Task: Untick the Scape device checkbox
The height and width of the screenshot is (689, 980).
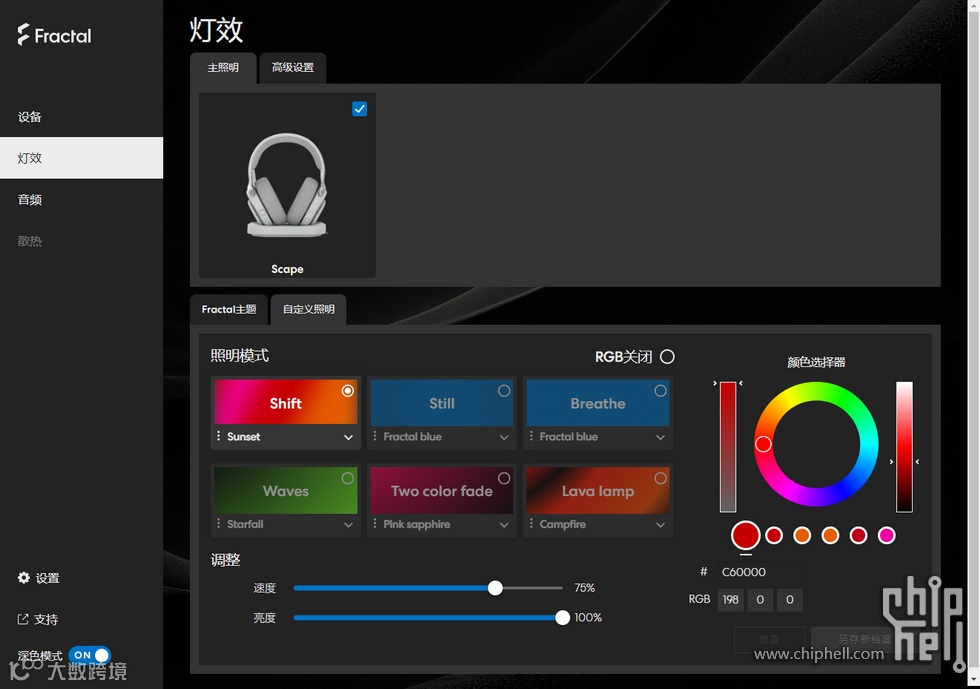Action: pos(359,109)
